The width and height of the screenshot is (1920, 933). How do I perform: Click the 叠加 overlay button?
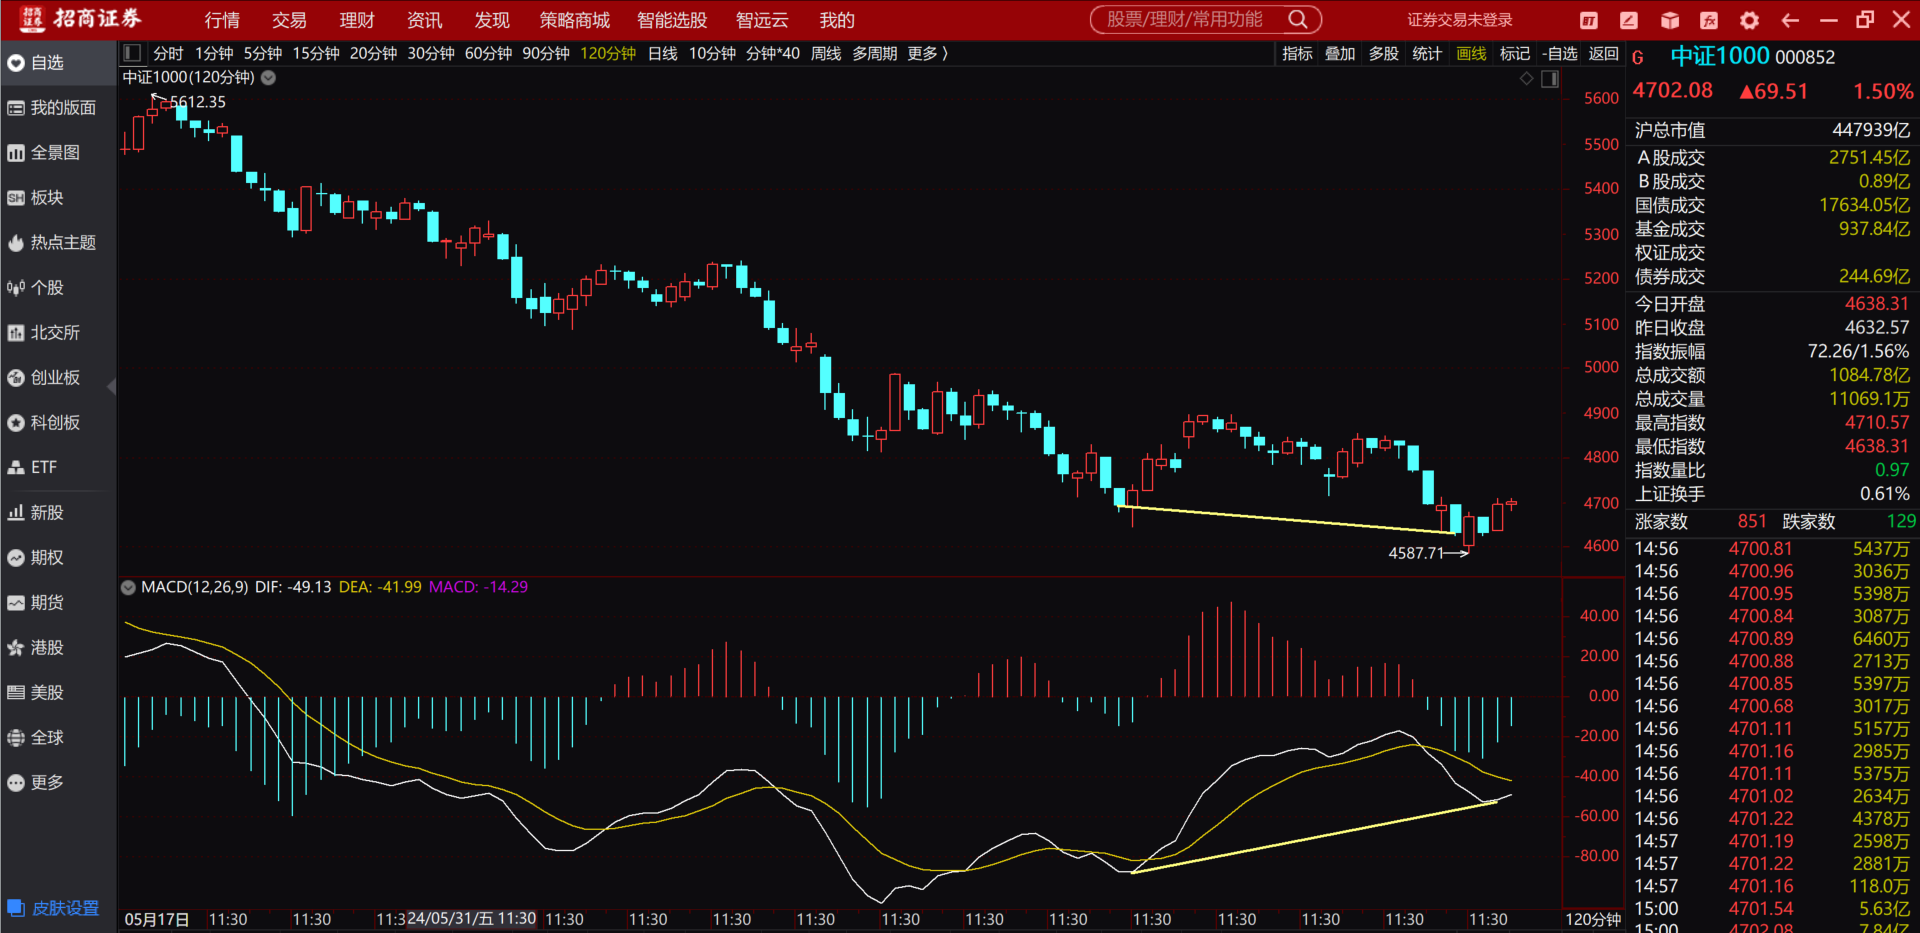click(1340, 53)
